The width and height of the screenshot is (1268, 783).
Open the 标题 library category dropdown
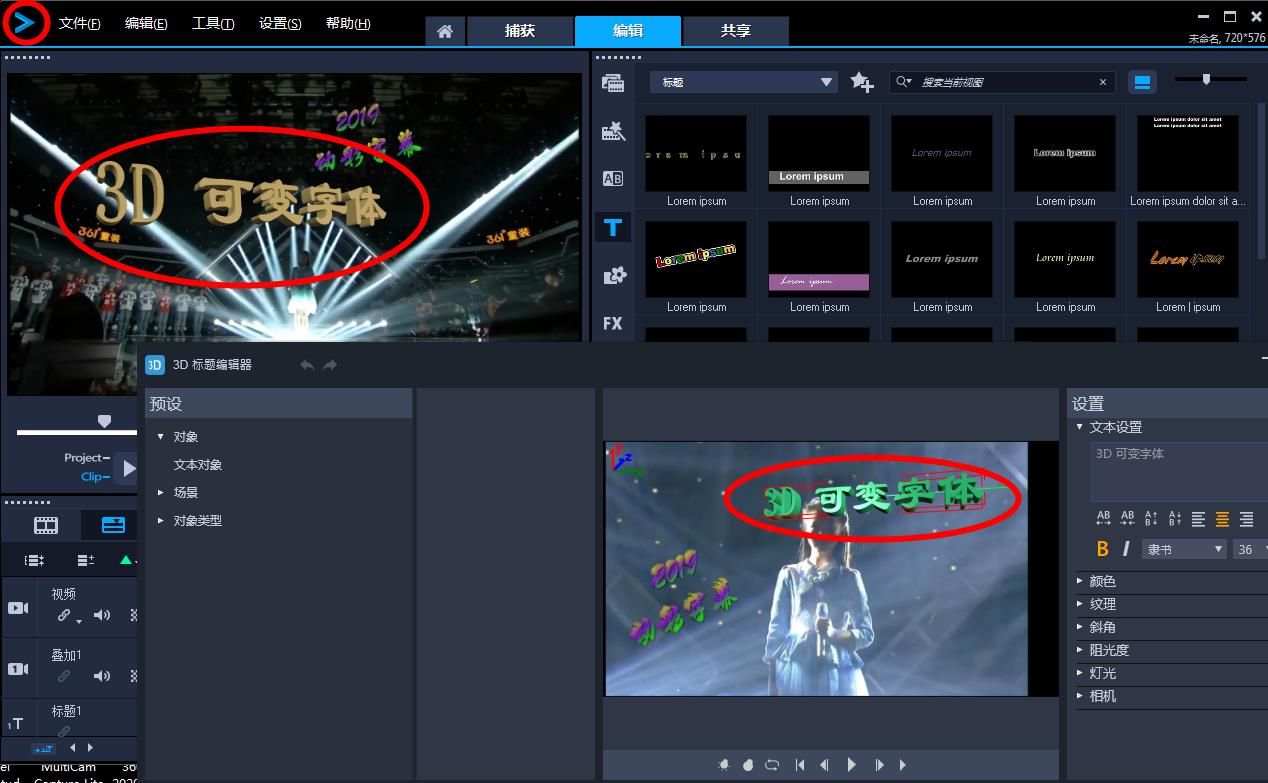[x=743, y=82]
